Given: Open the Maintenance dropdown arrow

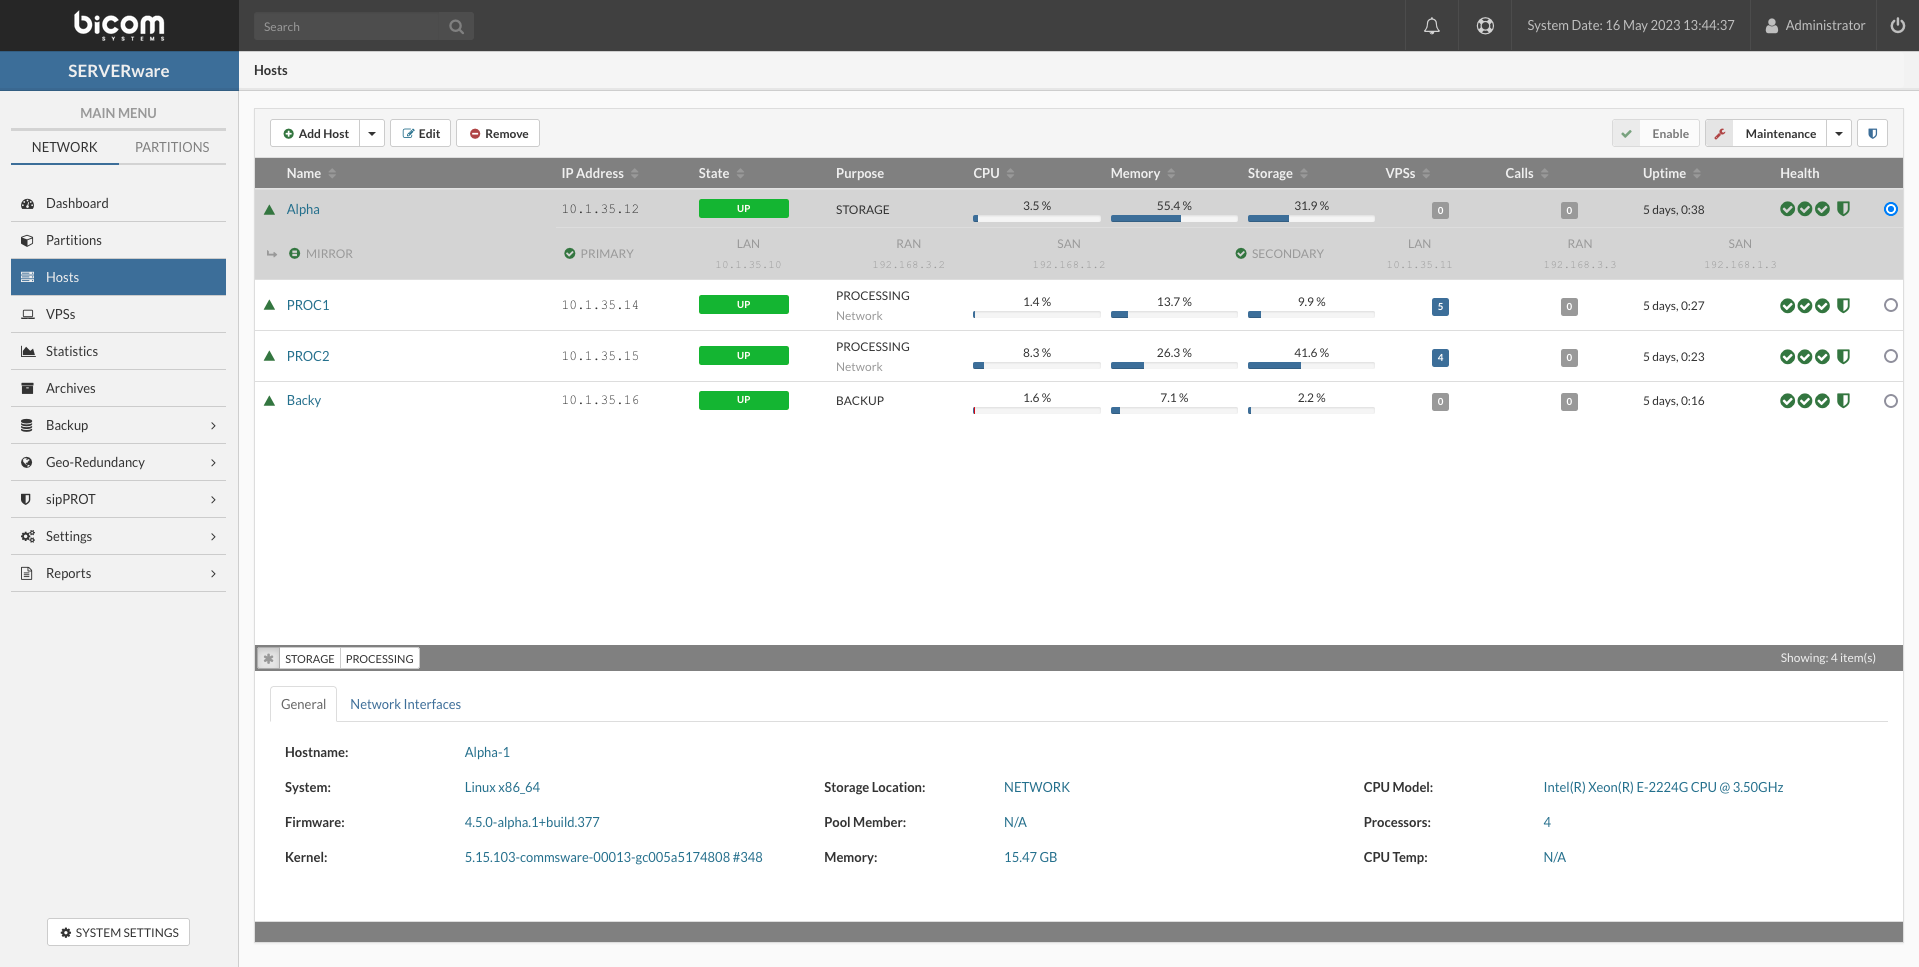Looking at the screenshot, I should (x=1838, y=133).
